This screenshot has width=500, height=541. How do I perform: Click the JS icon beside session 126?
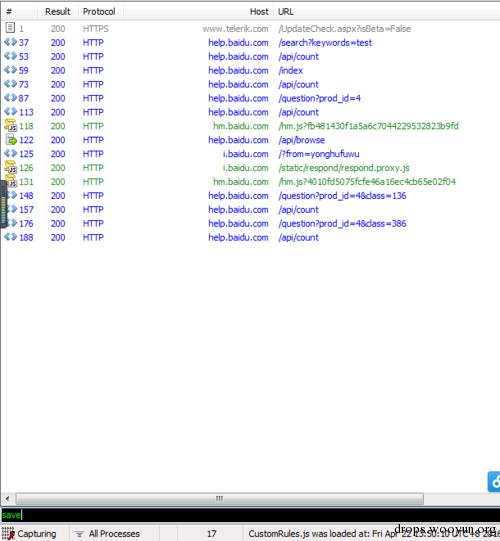coord(10,167)
